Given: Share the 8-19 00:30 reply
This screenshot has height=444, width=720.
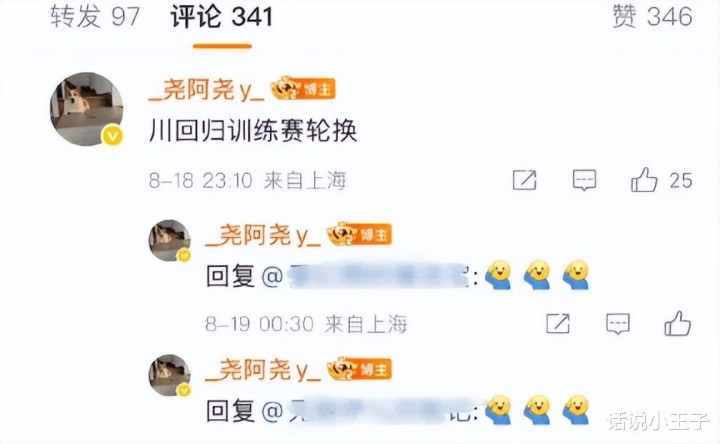Looking at the screenshot, I should point(558,324).
